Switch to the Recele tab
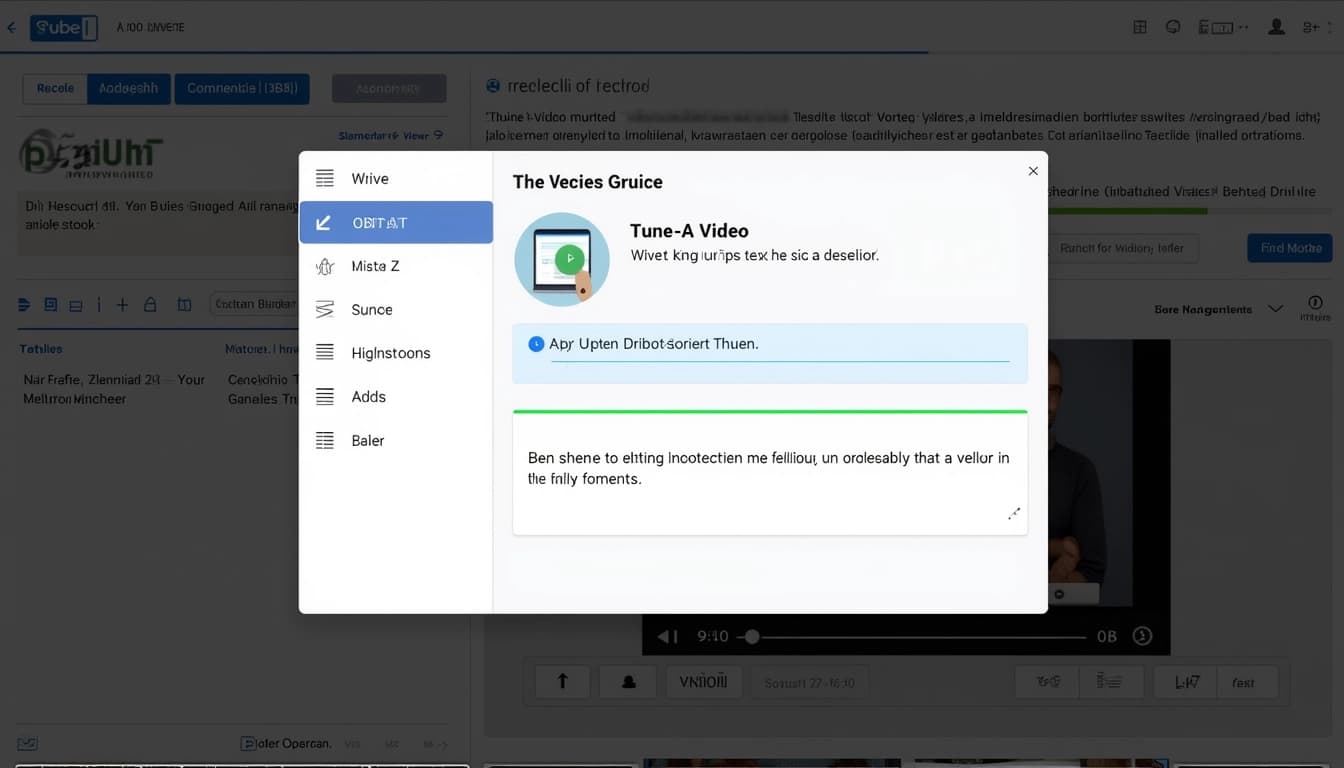Image resolution: width=1344 pixels, height=768 pixels. coord(55,88)
